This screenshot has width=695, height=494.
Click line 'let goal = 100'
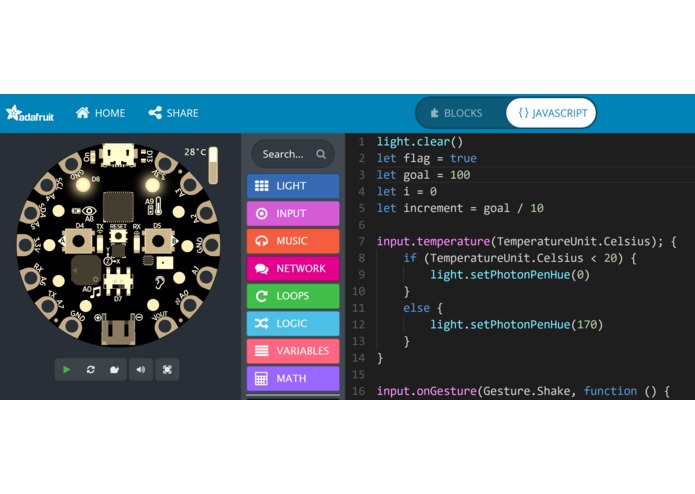click(423, 175)
